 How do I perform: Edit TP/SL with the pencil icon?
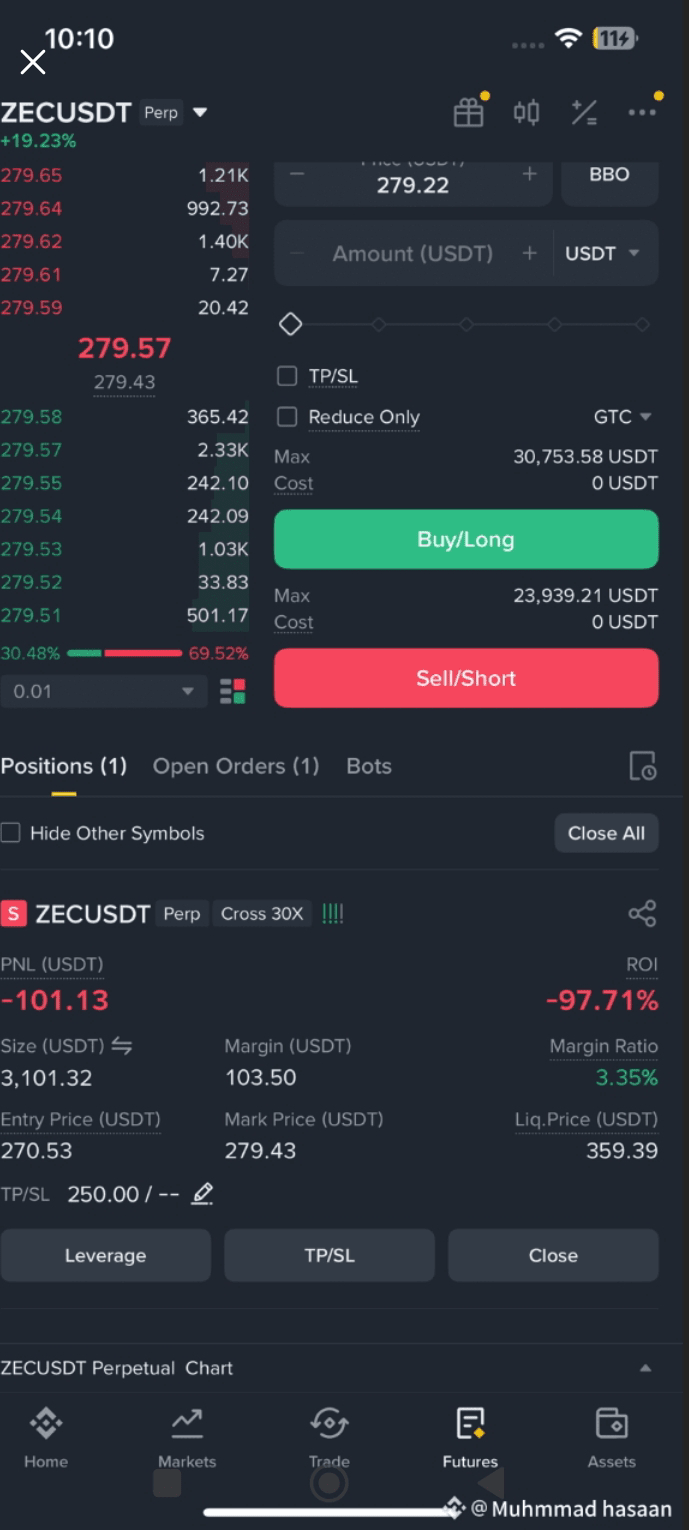click(202, 1193)
